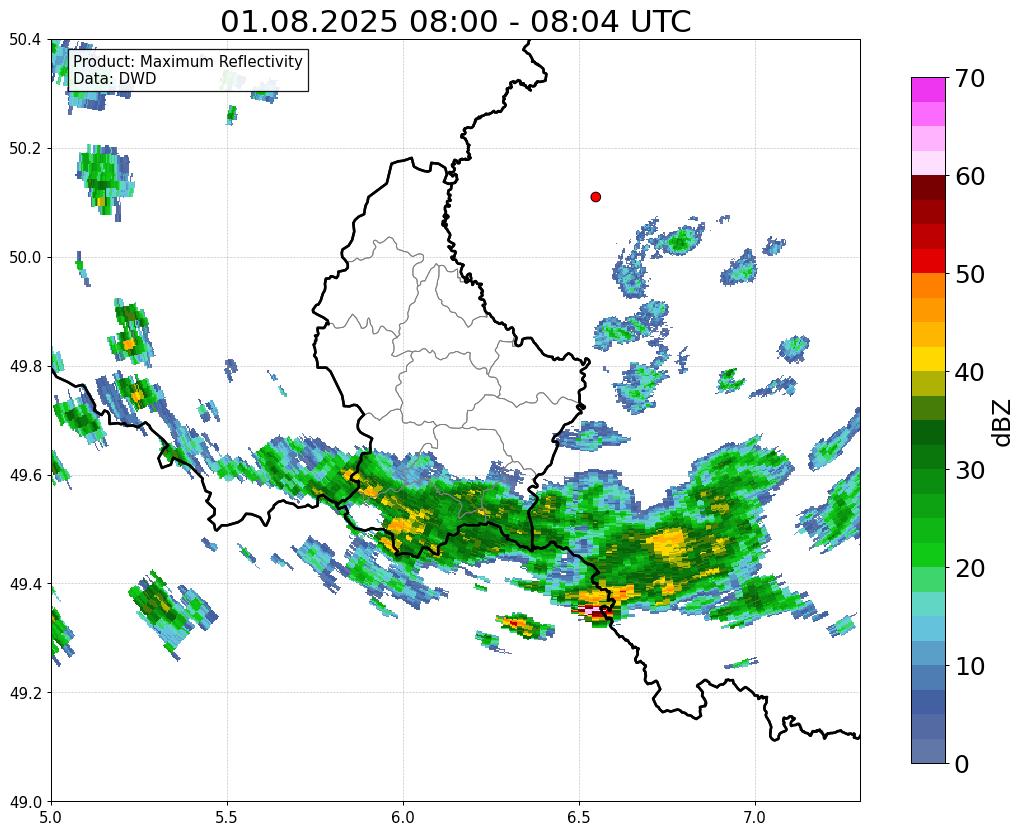The width and height of the screenshot is (1023, 834).
Task: Click the 50.4 latitude tick label
Action: (x=25, y=40)
